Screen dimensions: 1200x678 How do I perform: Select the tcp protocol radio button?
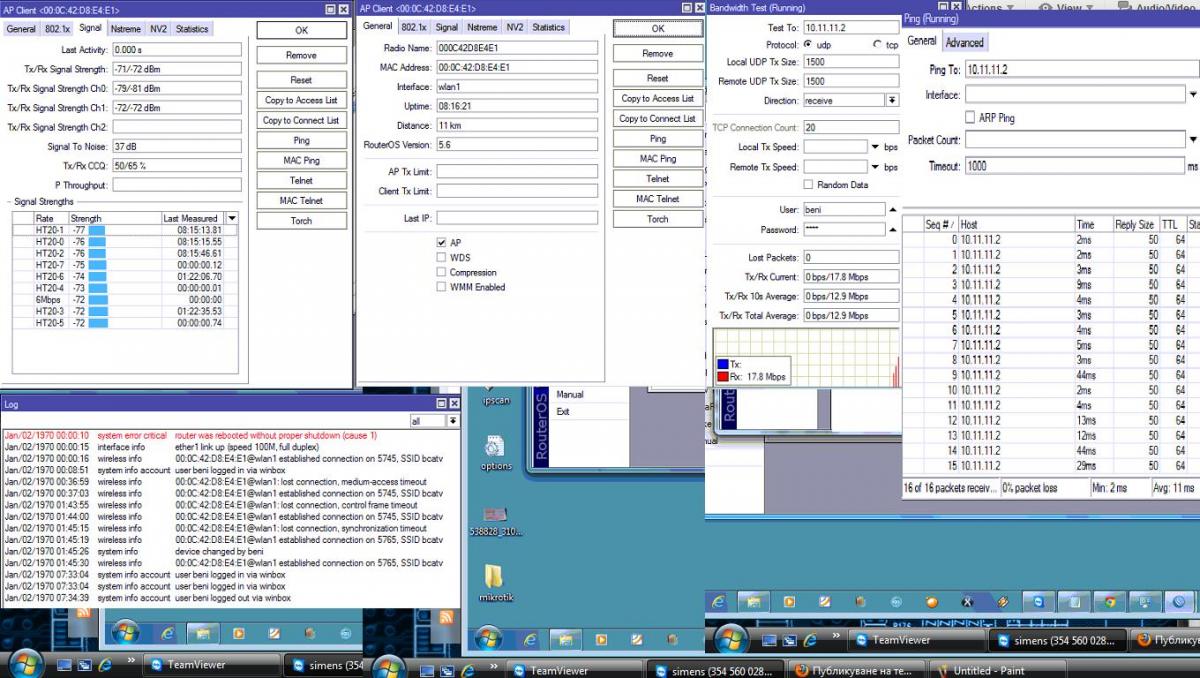pyautogui.click(x=877, y=45)
